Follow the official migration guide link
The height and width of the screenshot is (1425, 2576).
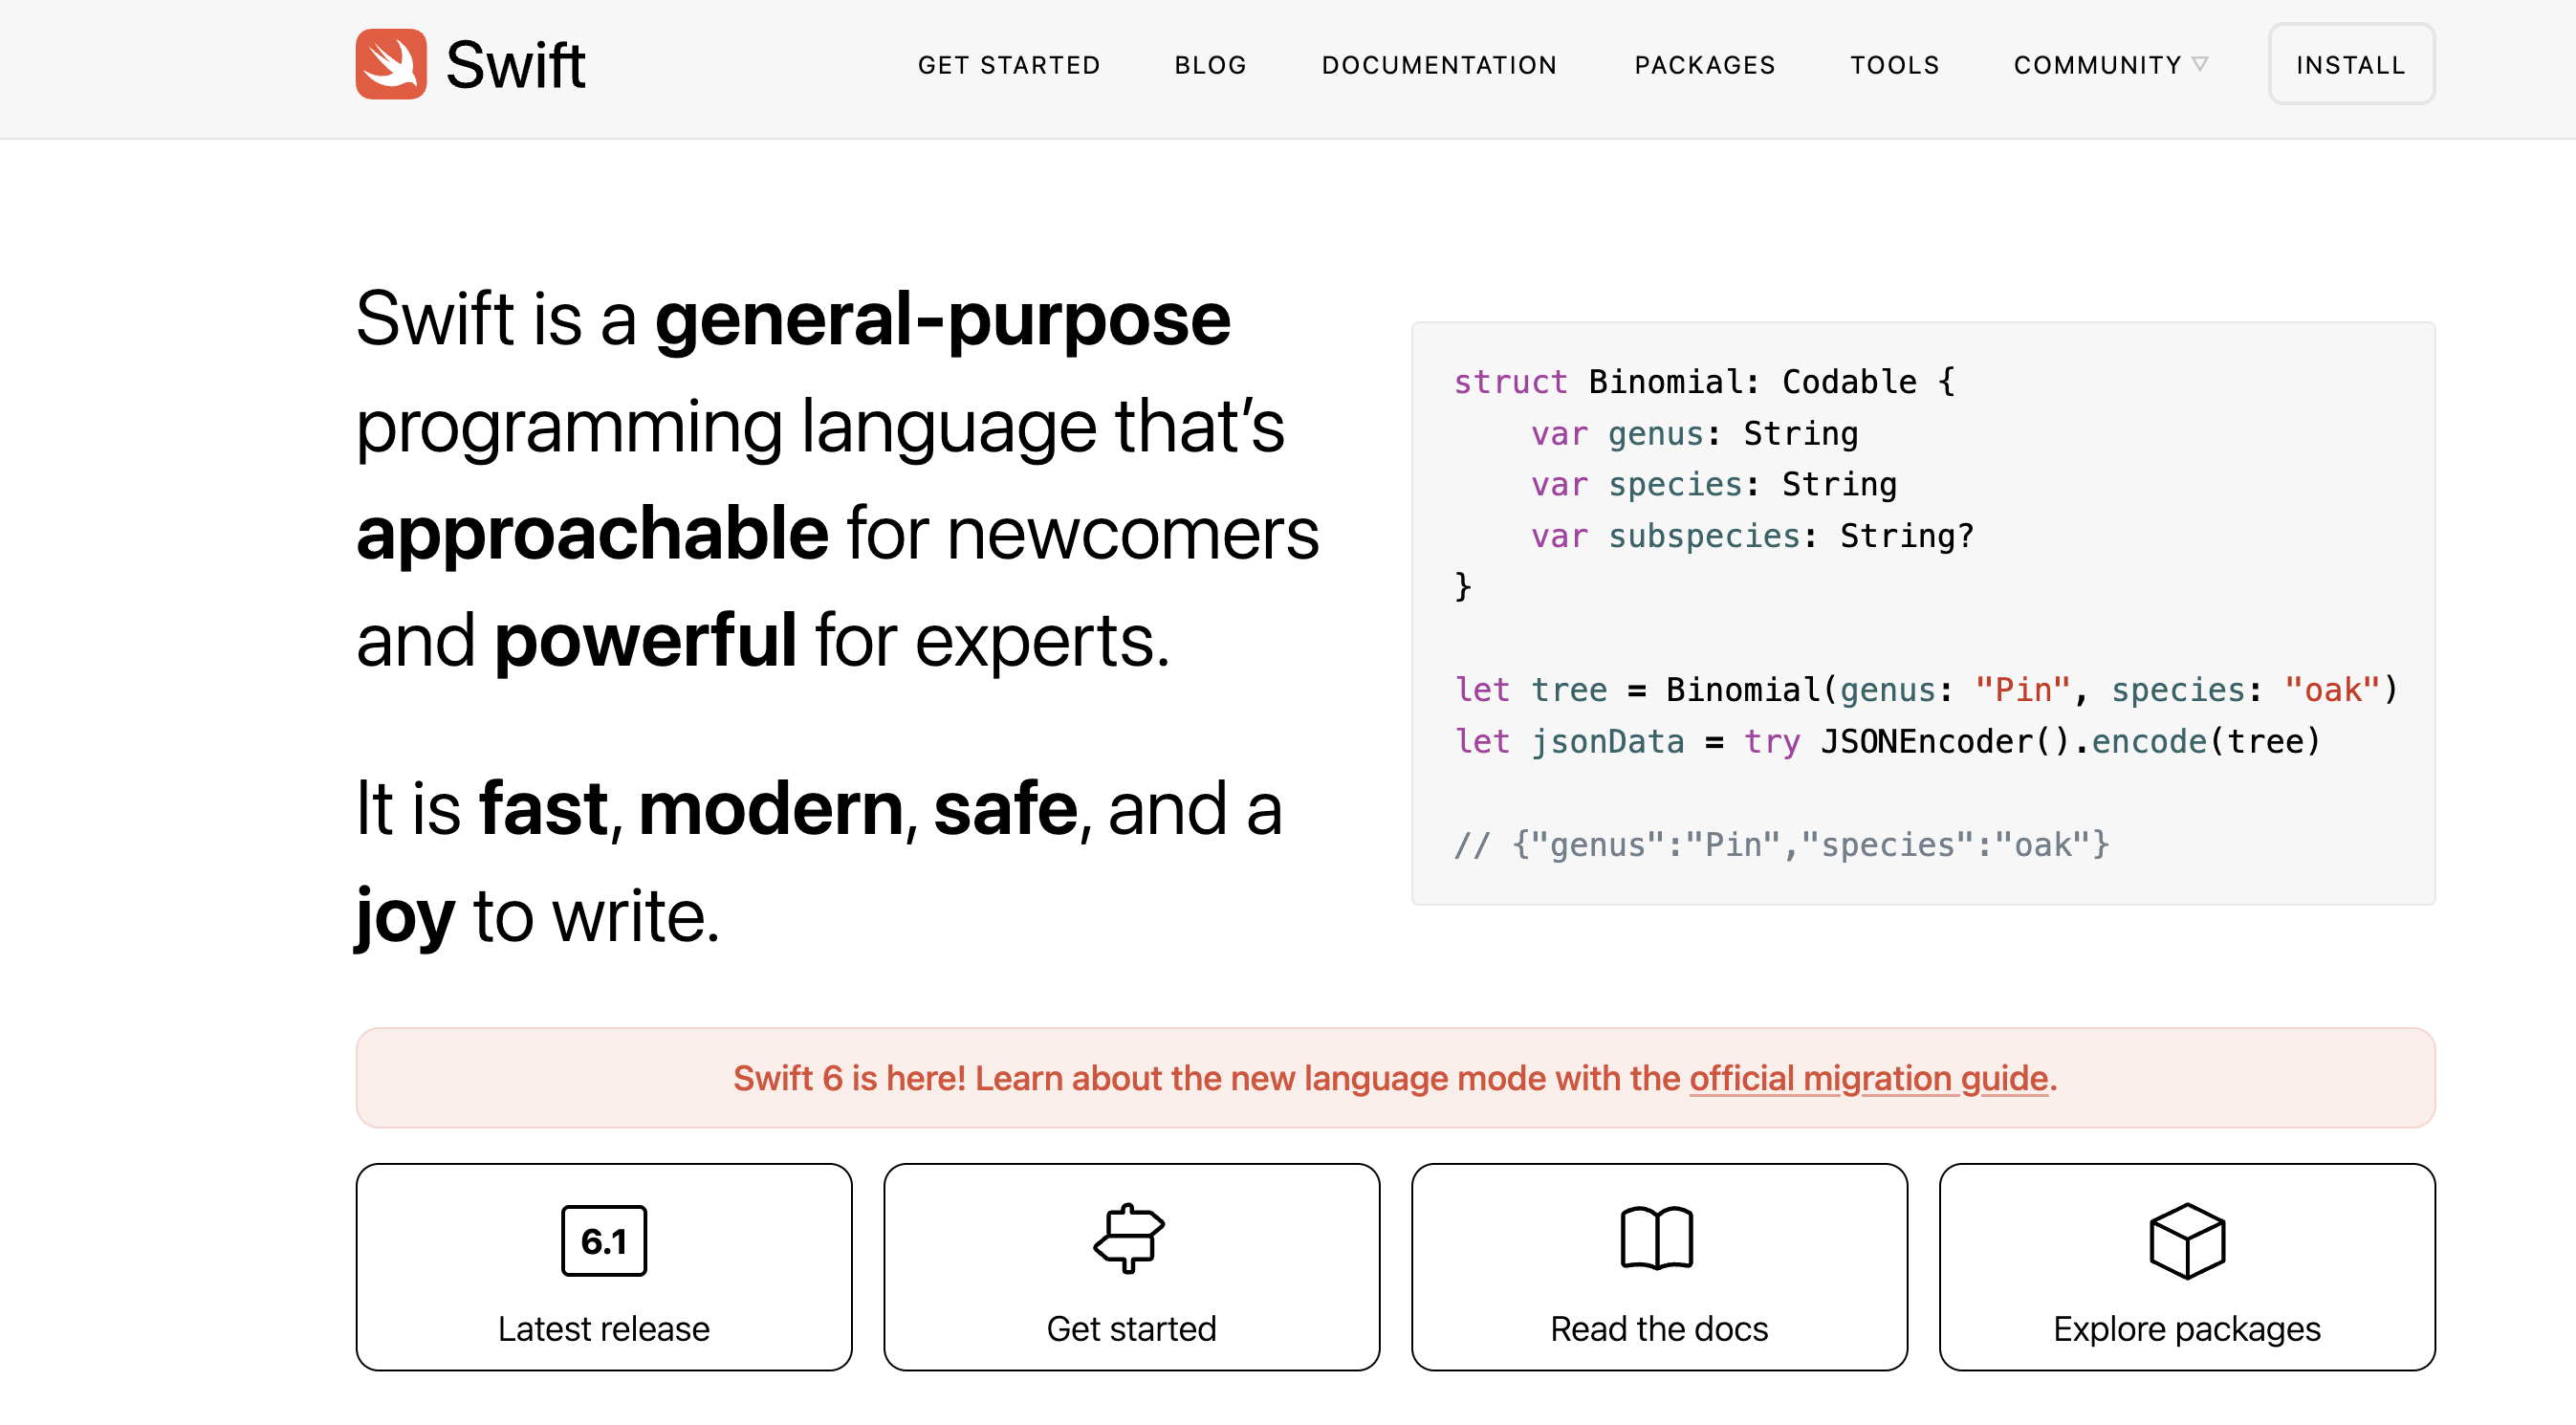pyautogui.click(x=1868, y=1078)
